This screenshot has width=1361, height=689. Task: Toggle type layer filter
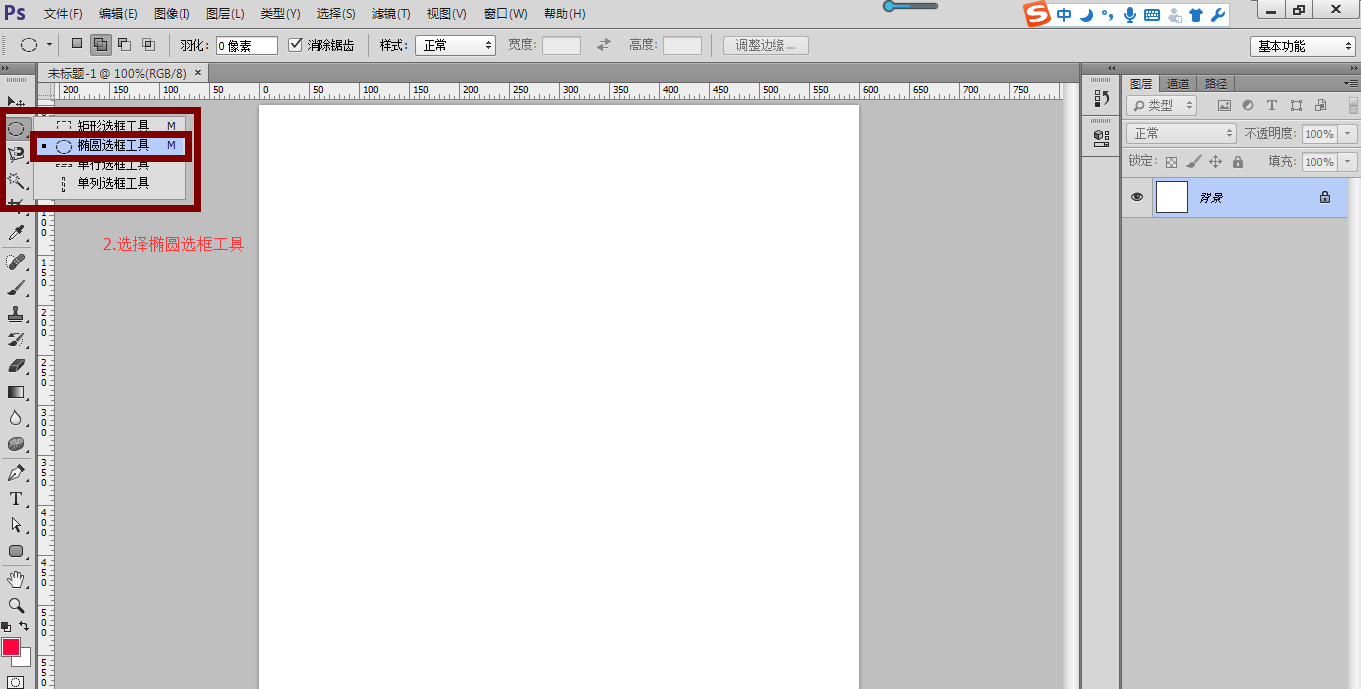(x=1272, y=105)
